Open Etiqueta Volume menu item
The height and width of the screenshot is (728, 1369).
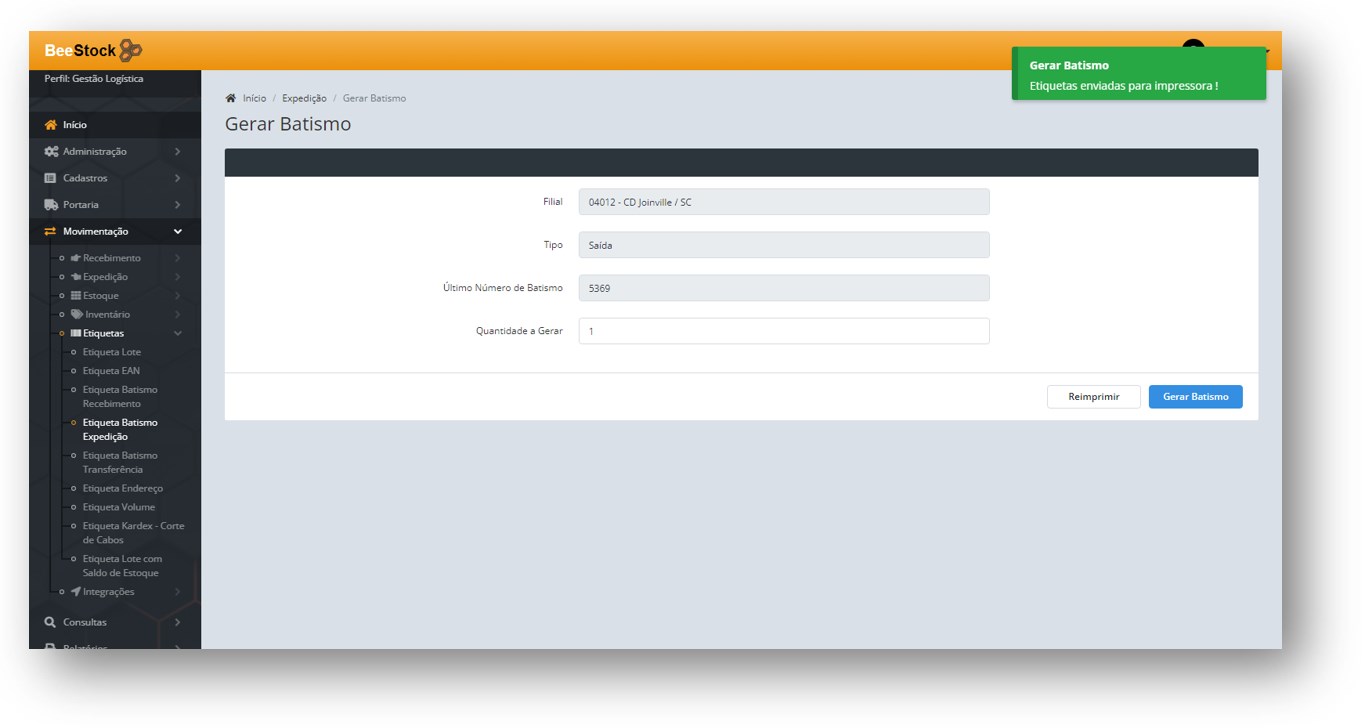(x=118, y=507)
